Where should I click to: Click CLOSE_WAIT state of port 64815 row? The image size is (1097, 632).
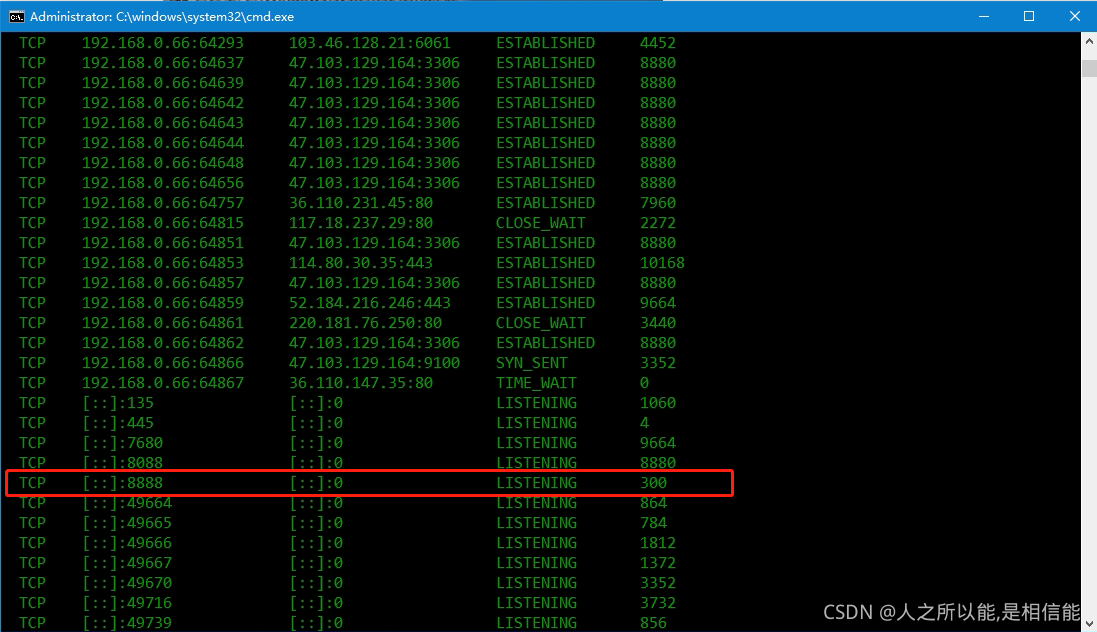click(x=541, y=223)
